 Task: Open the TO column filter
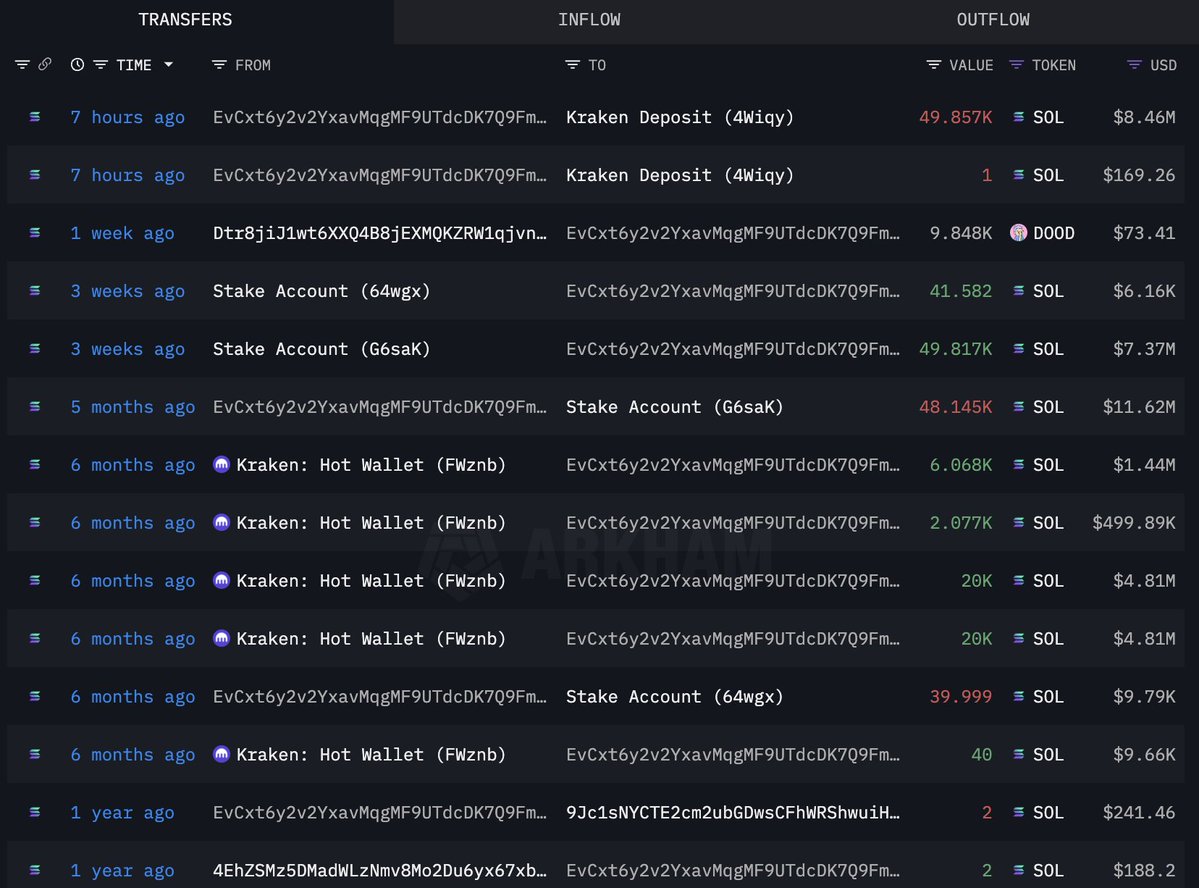[x=572, y=65]
